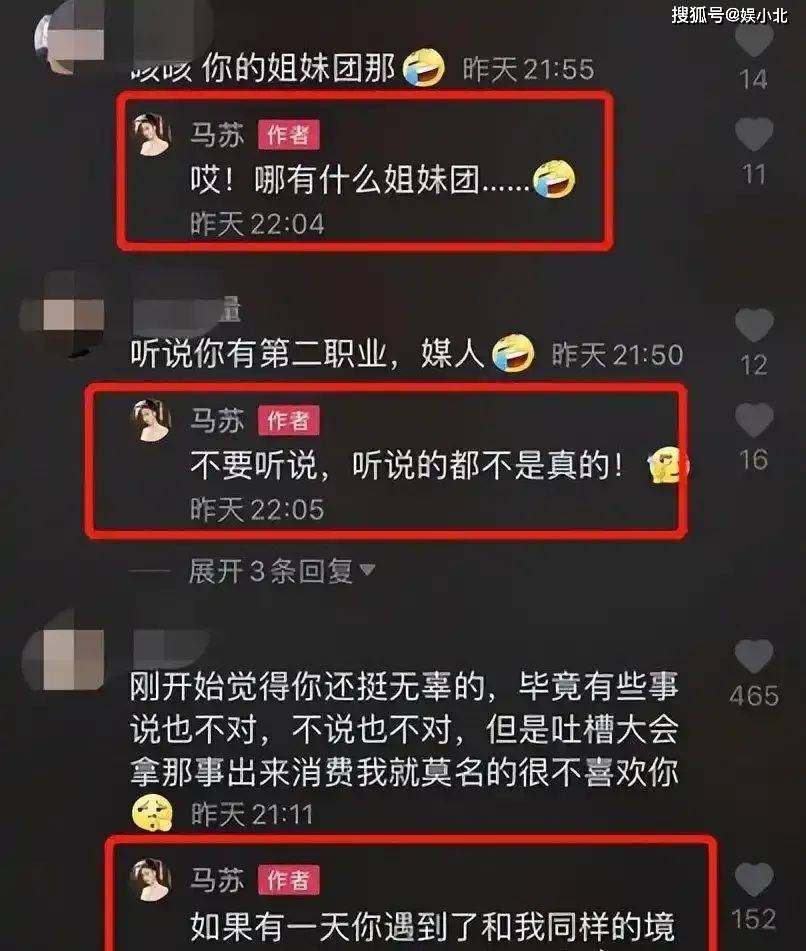Image resolution: width=806 pixels, height=951 pixels.
Task: Click the 作者 badge in the 22:04 reply
Action: point(289,135)
